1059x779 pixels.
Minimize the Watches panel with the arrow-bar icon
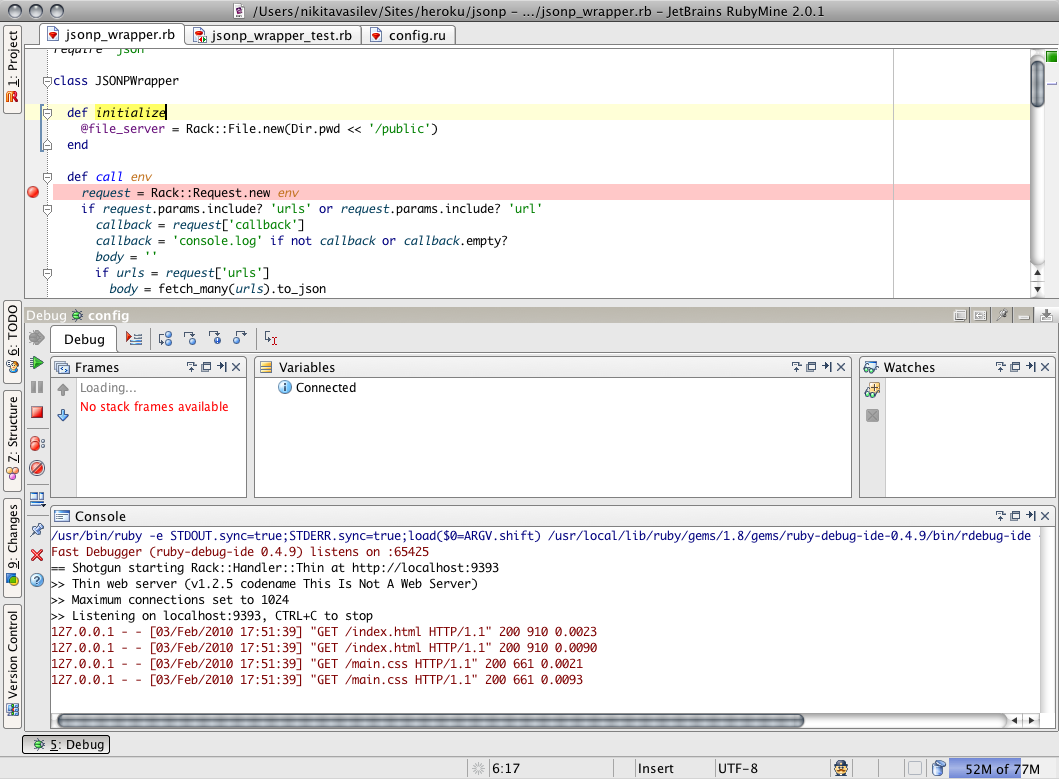[1031, 367]
